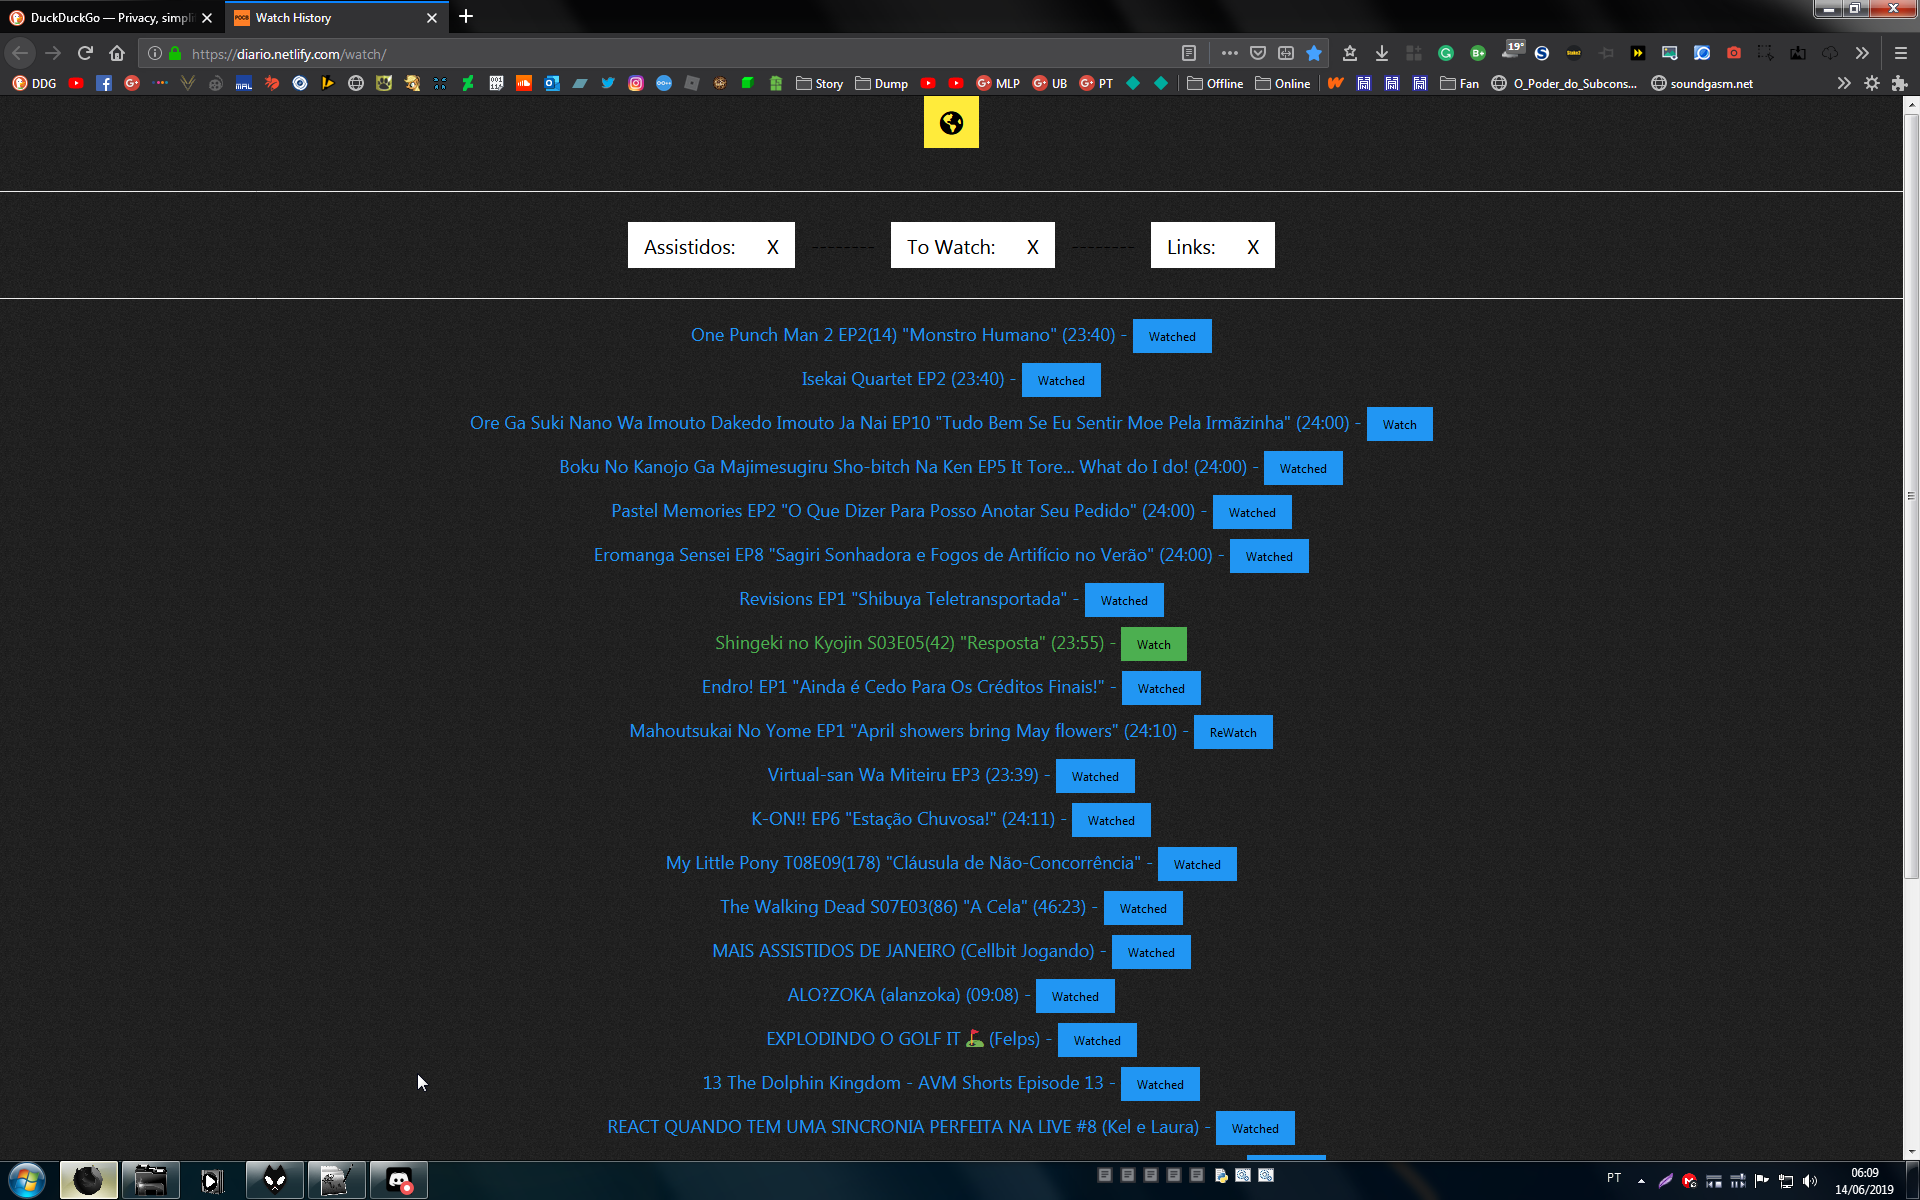Click the weather 19° extension icon
This screenshot has width=1920, height=1200.
tap(1512, 50)
